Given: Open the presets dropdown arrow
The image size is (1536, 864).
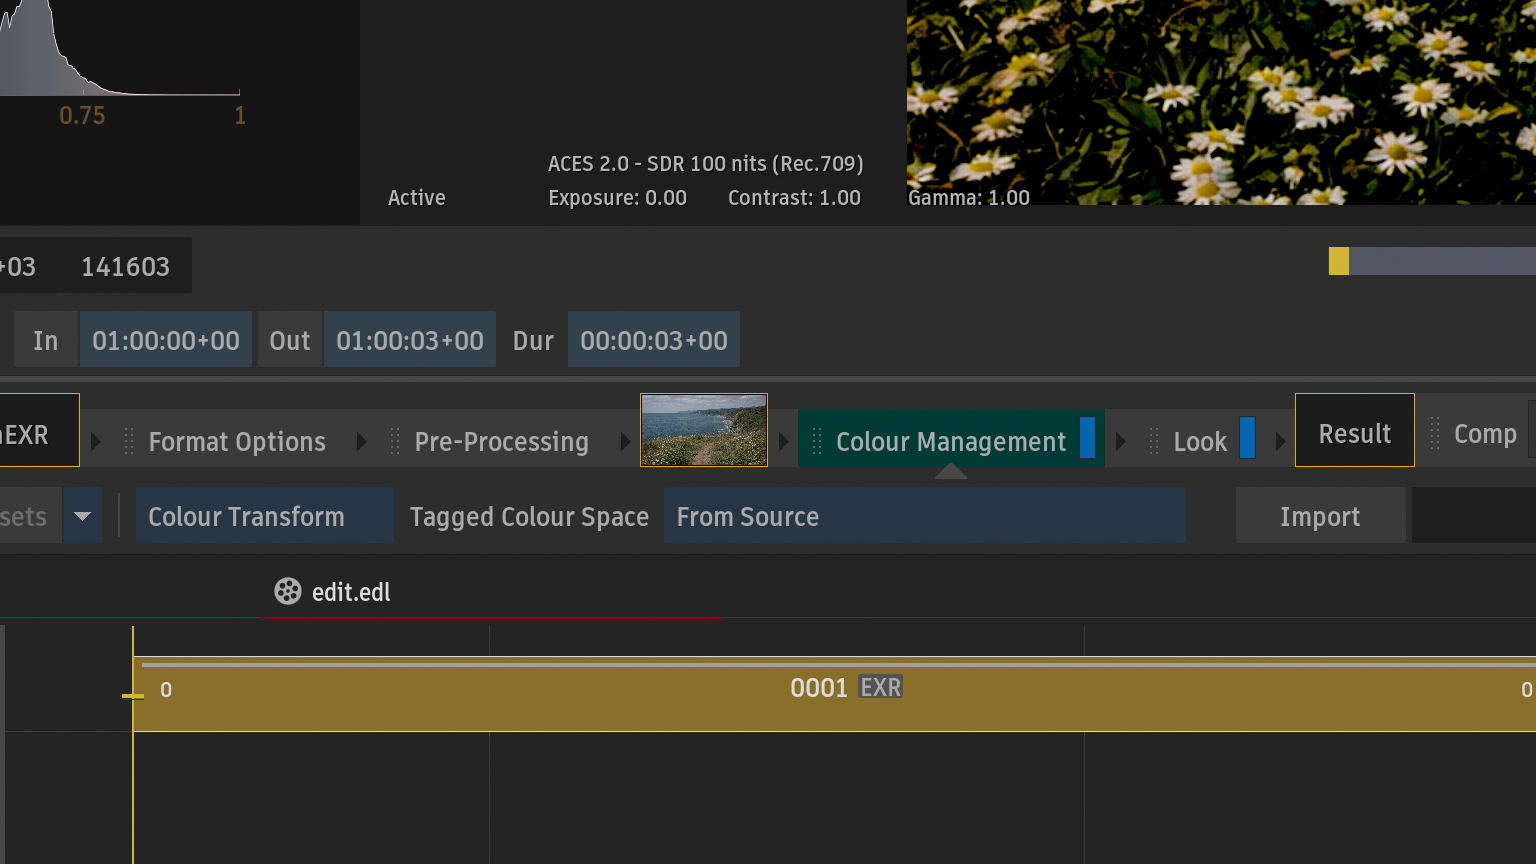Looking at the screenshot, I should (x=83, y=516).
